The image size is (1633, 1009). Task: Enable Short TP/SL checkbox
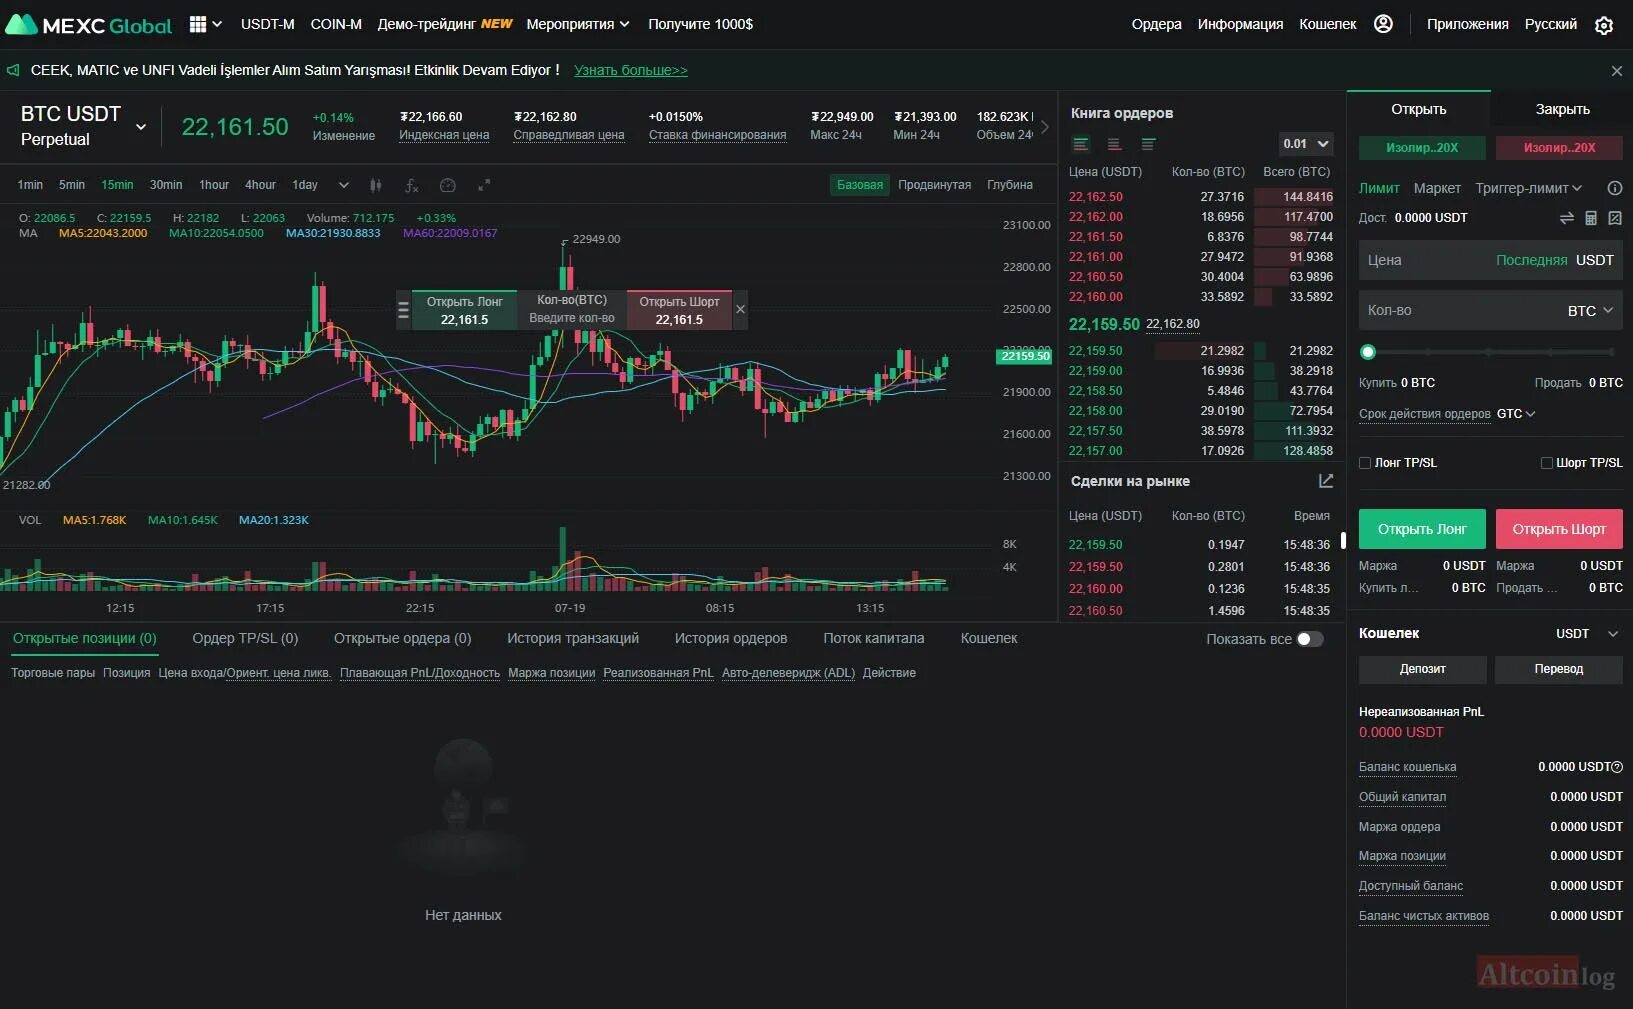[x=1547, y=463]
